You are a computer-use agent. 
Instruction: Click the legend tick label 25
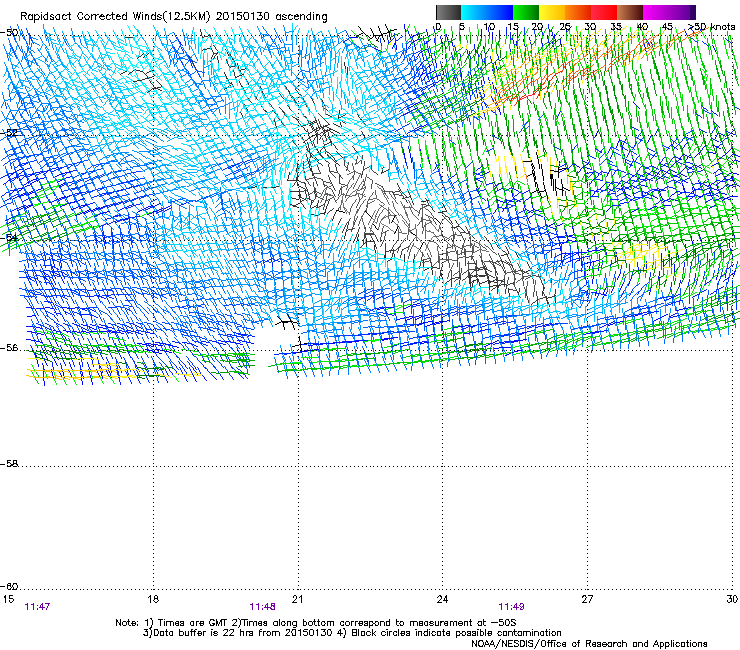click(565, 27)
